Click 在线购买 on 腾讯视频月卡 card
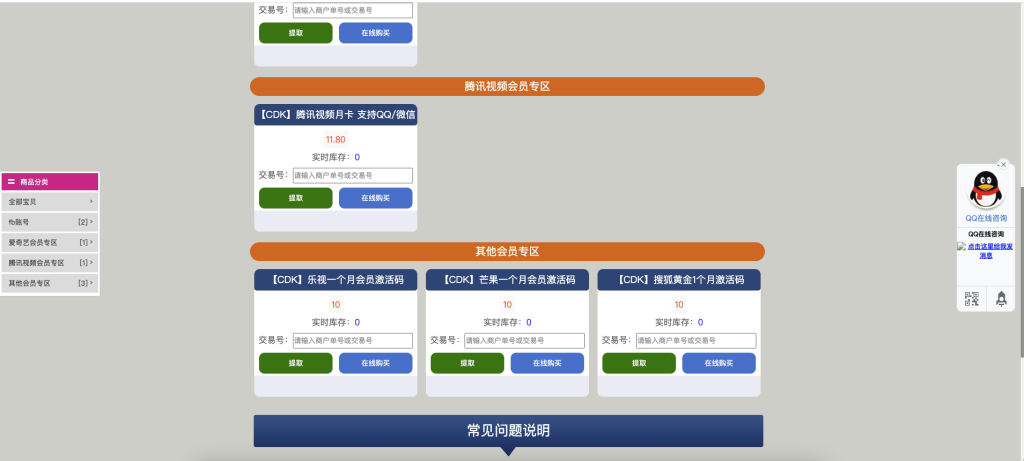 pyautogui.click(x=376, y=198)
